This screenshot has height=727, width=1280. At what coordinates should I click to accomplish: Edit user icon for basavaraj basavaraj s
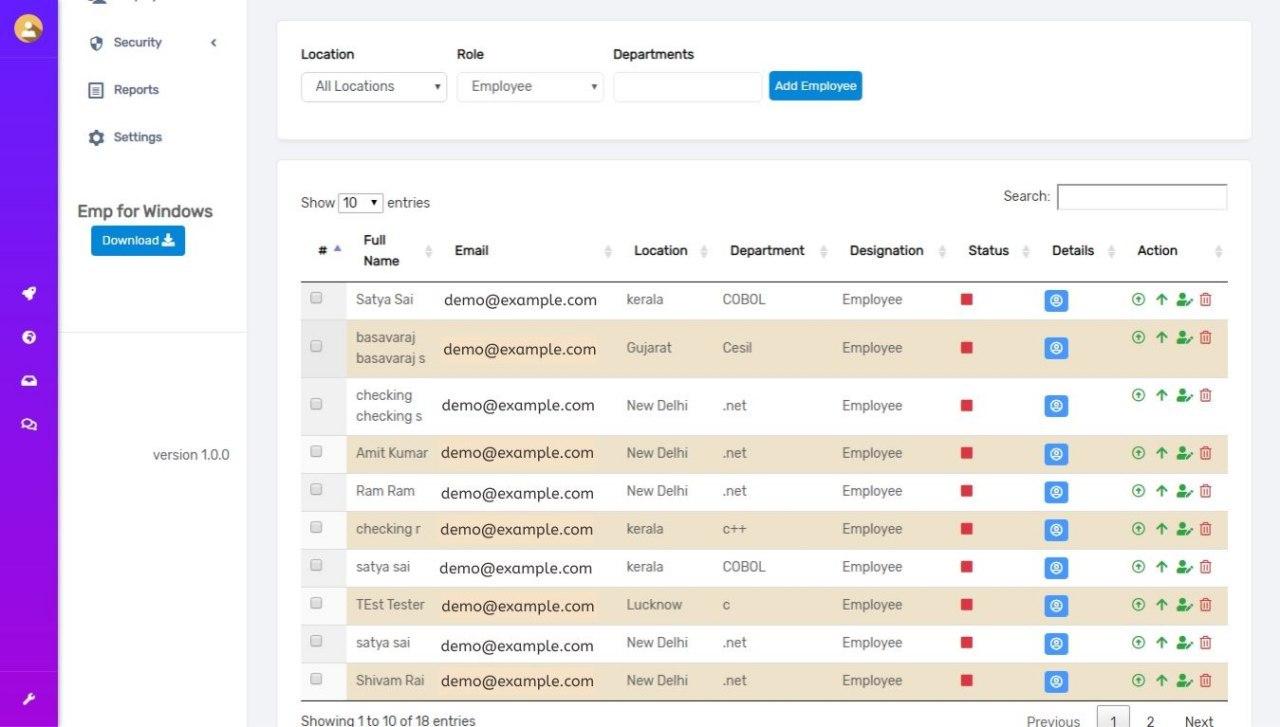click(x=1184, y=337)
